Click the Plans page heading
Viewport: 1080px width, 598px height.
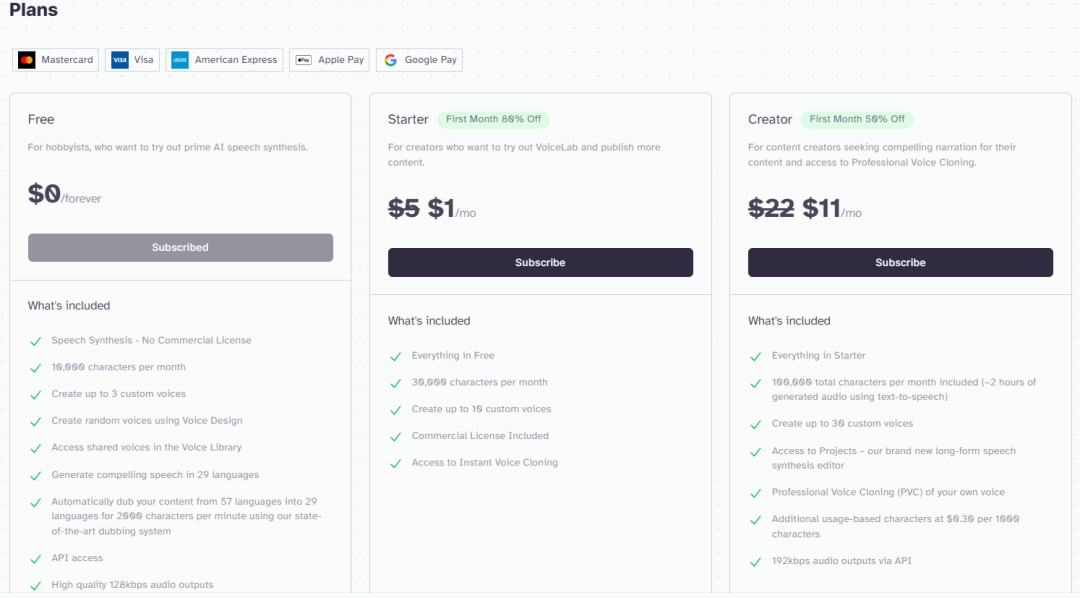click(x=34, y=10)
